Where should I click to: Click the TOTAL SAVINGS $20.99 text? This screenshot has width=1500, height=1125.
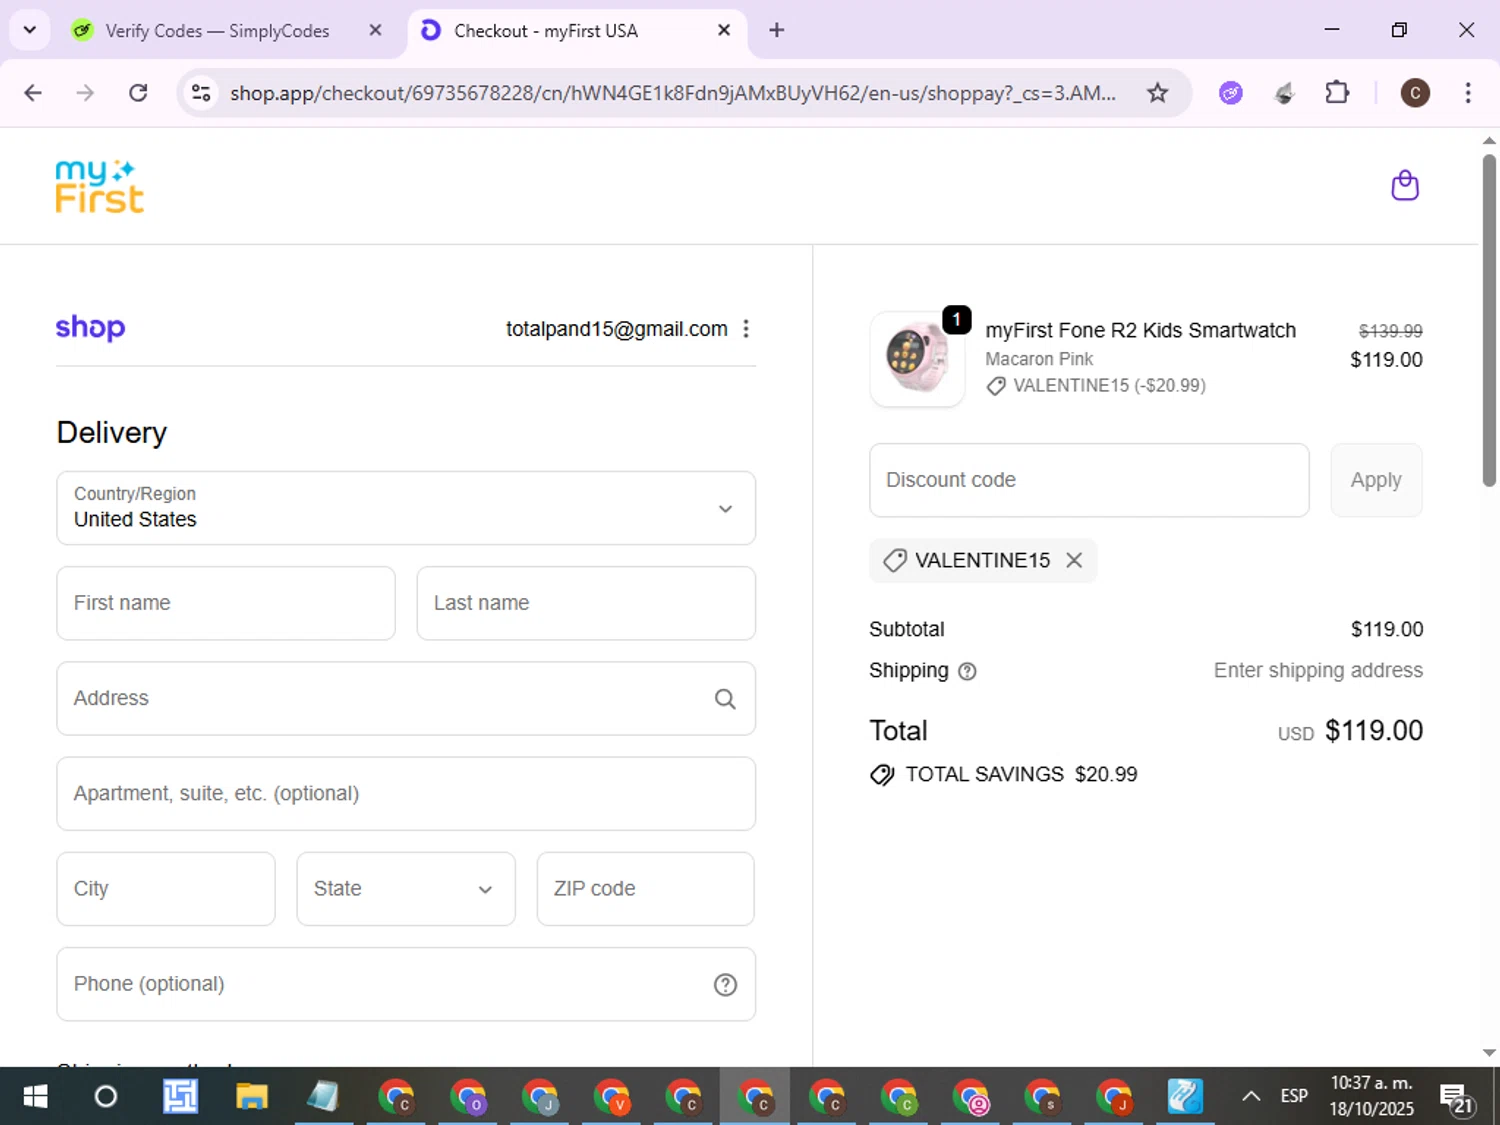[x=1021, y=774]
